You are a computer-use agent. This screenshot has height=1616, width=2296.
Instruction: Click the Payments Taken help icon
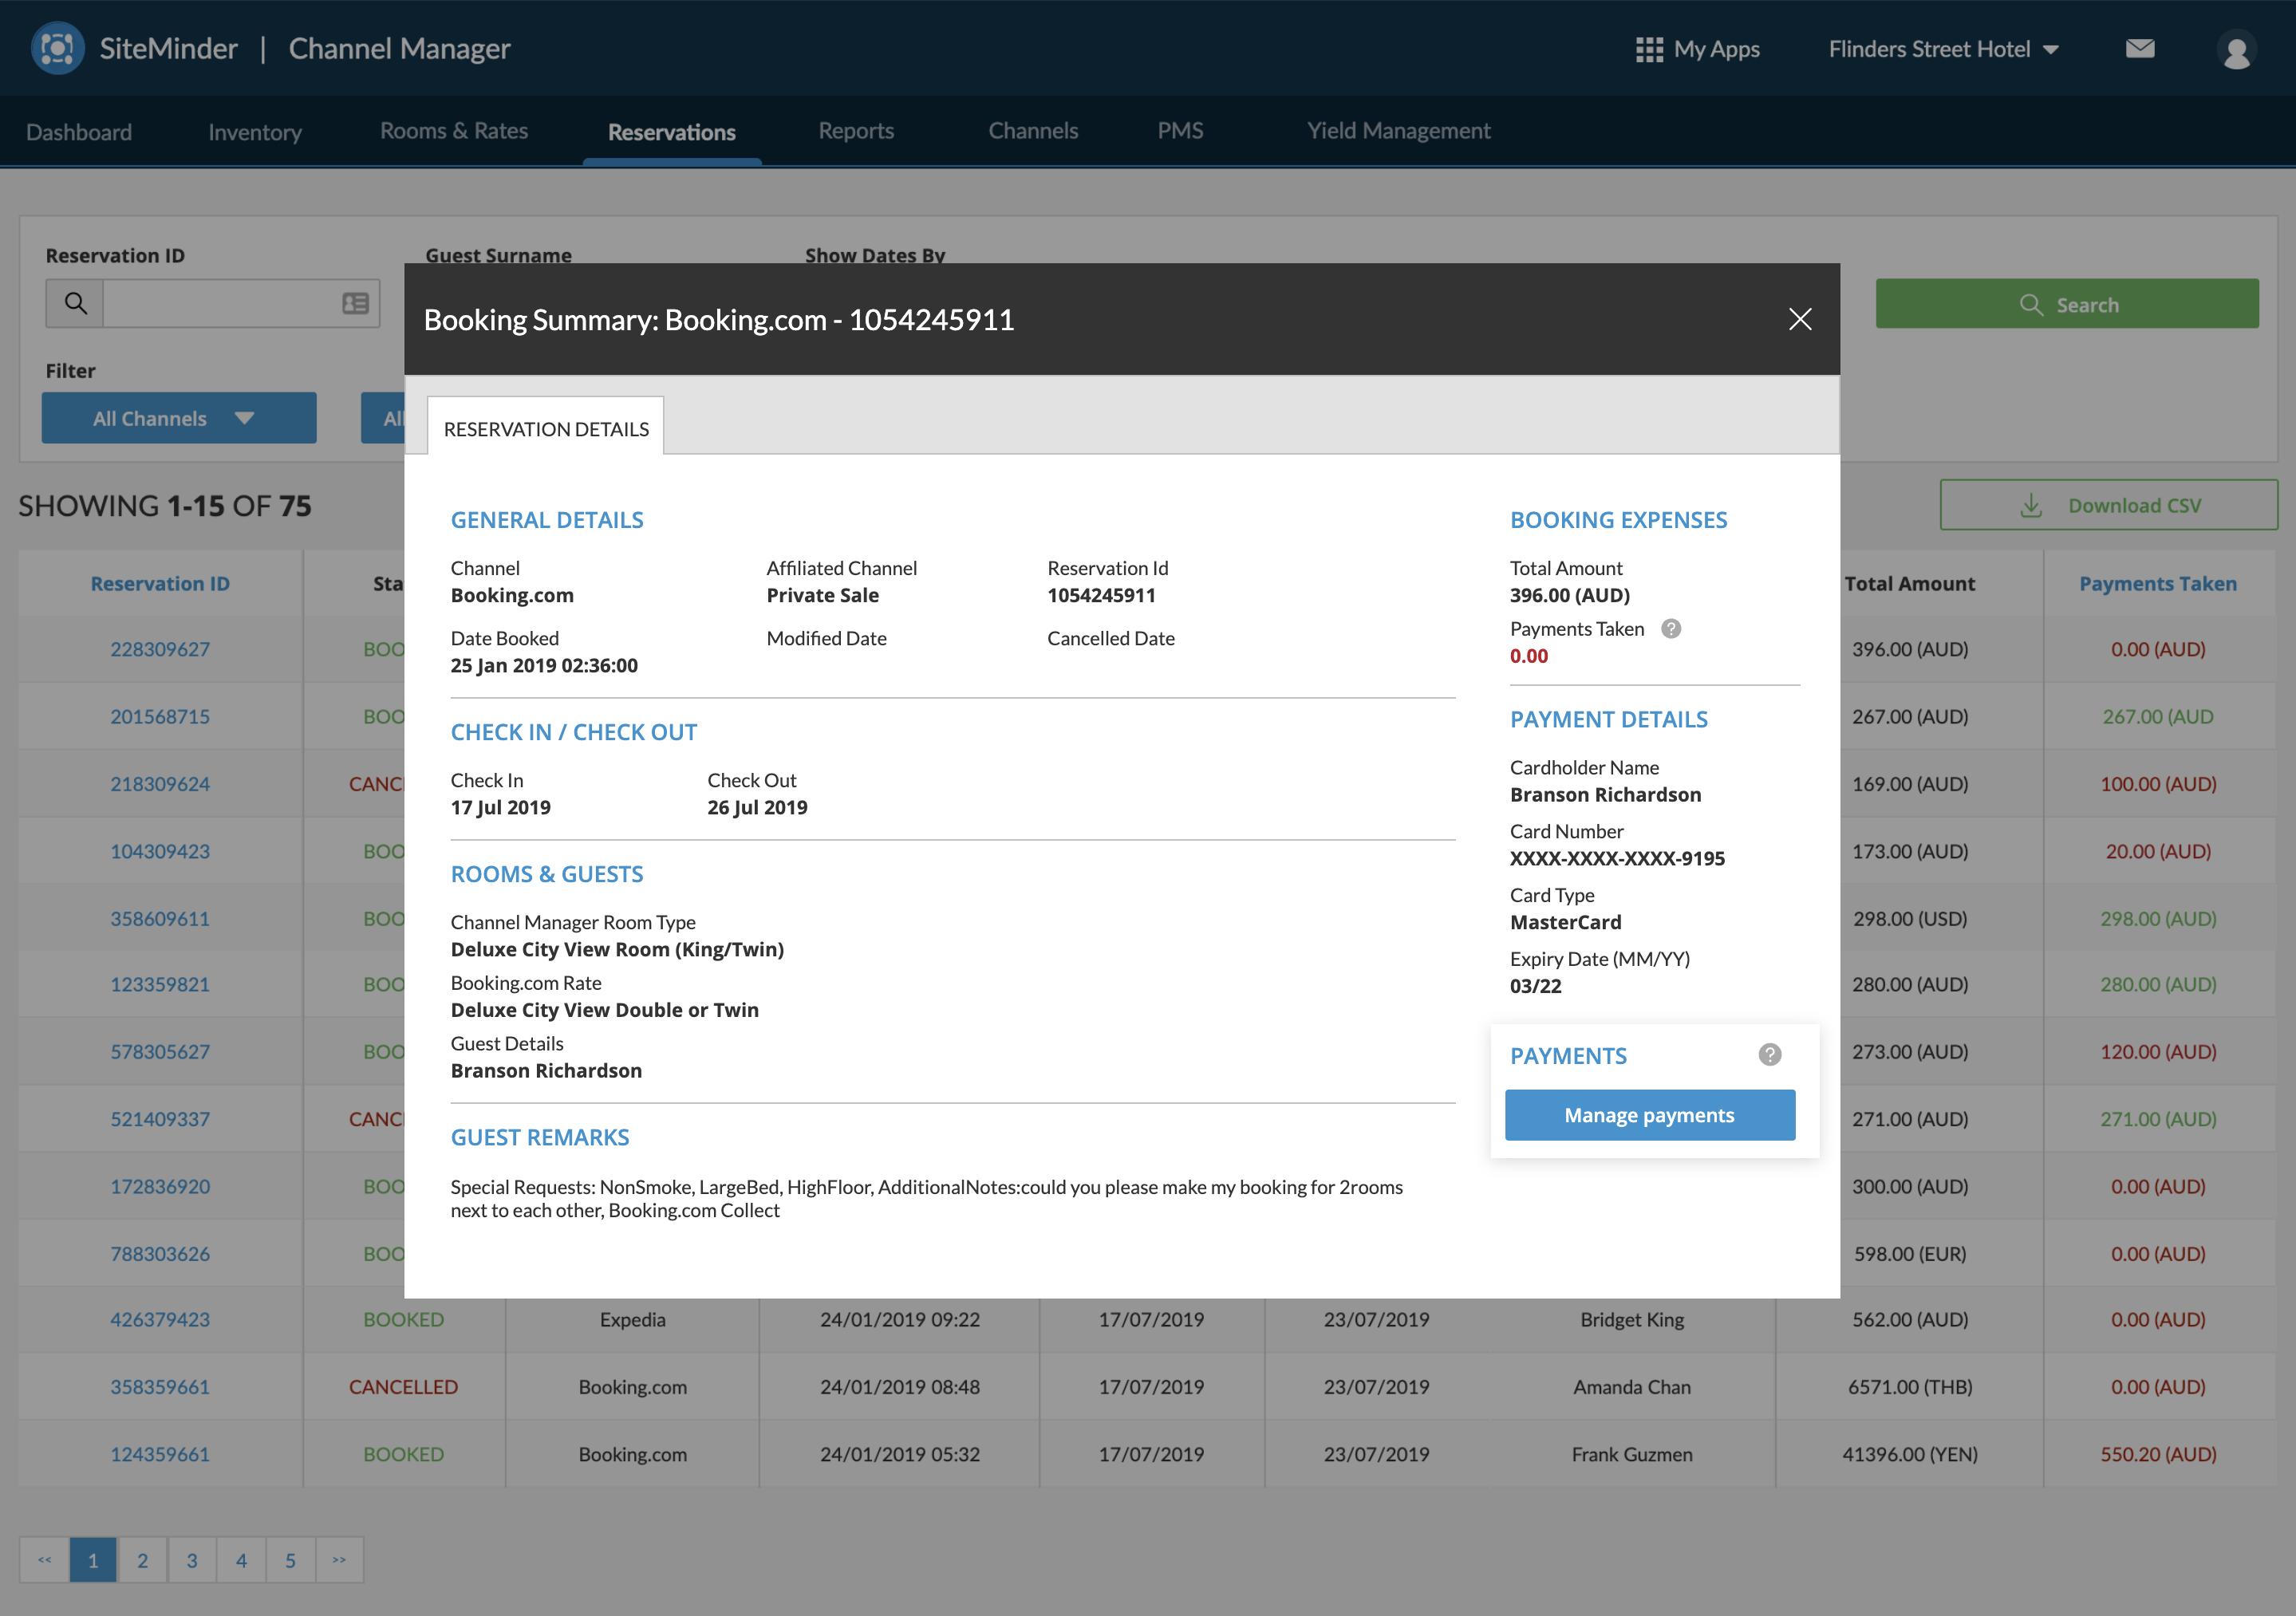(1671, 629)
